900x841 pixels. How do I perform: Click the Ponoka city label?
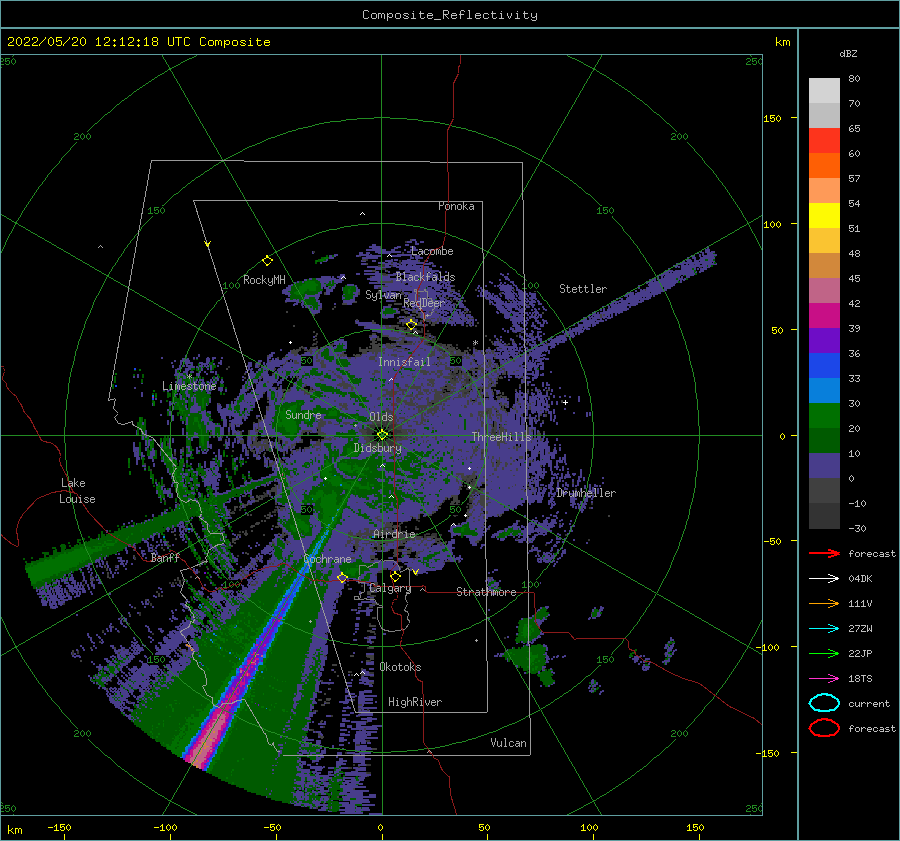coord(456,206)
